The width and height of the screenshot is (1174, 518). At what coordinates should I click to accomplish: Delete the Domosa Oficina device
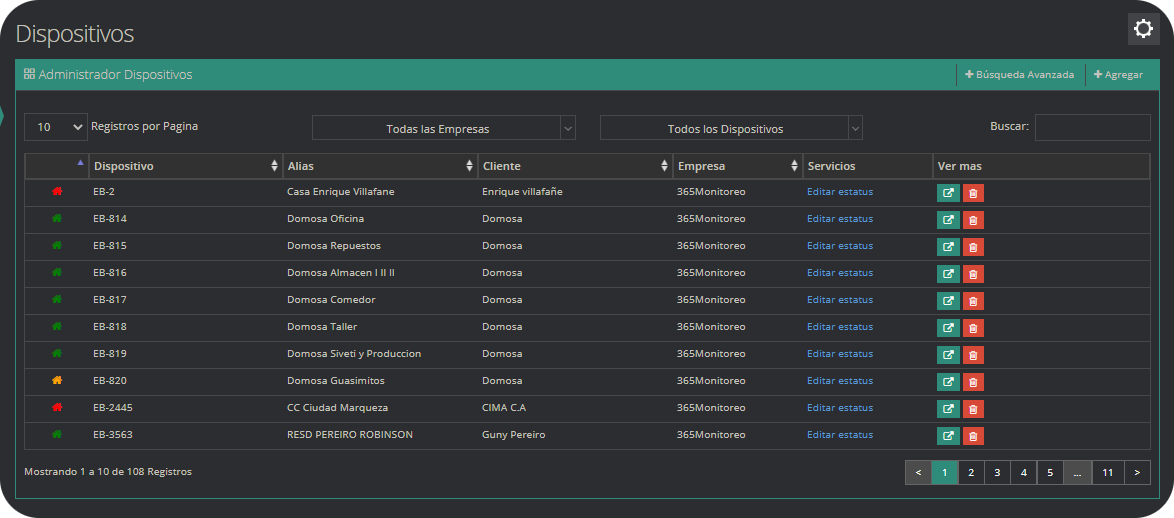pos(973,220)
